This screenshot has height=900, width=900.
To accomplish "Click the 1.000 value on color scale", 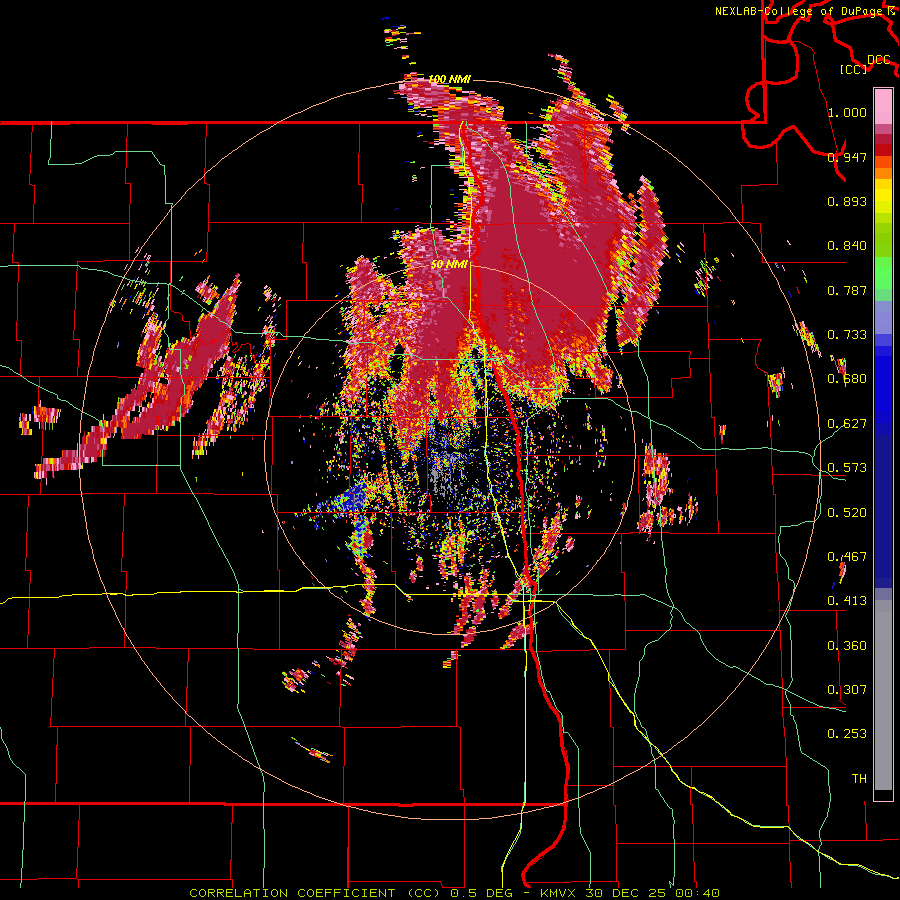I will click(x=847, y=112).
